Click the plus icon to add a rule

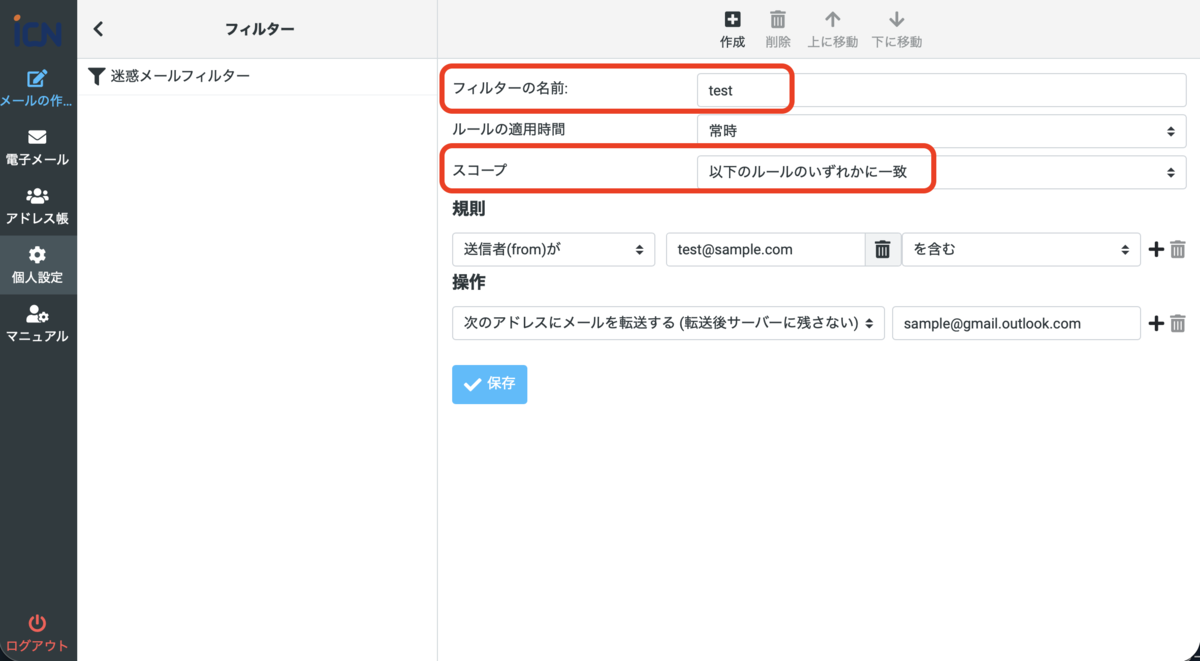tap(1156, 249)
